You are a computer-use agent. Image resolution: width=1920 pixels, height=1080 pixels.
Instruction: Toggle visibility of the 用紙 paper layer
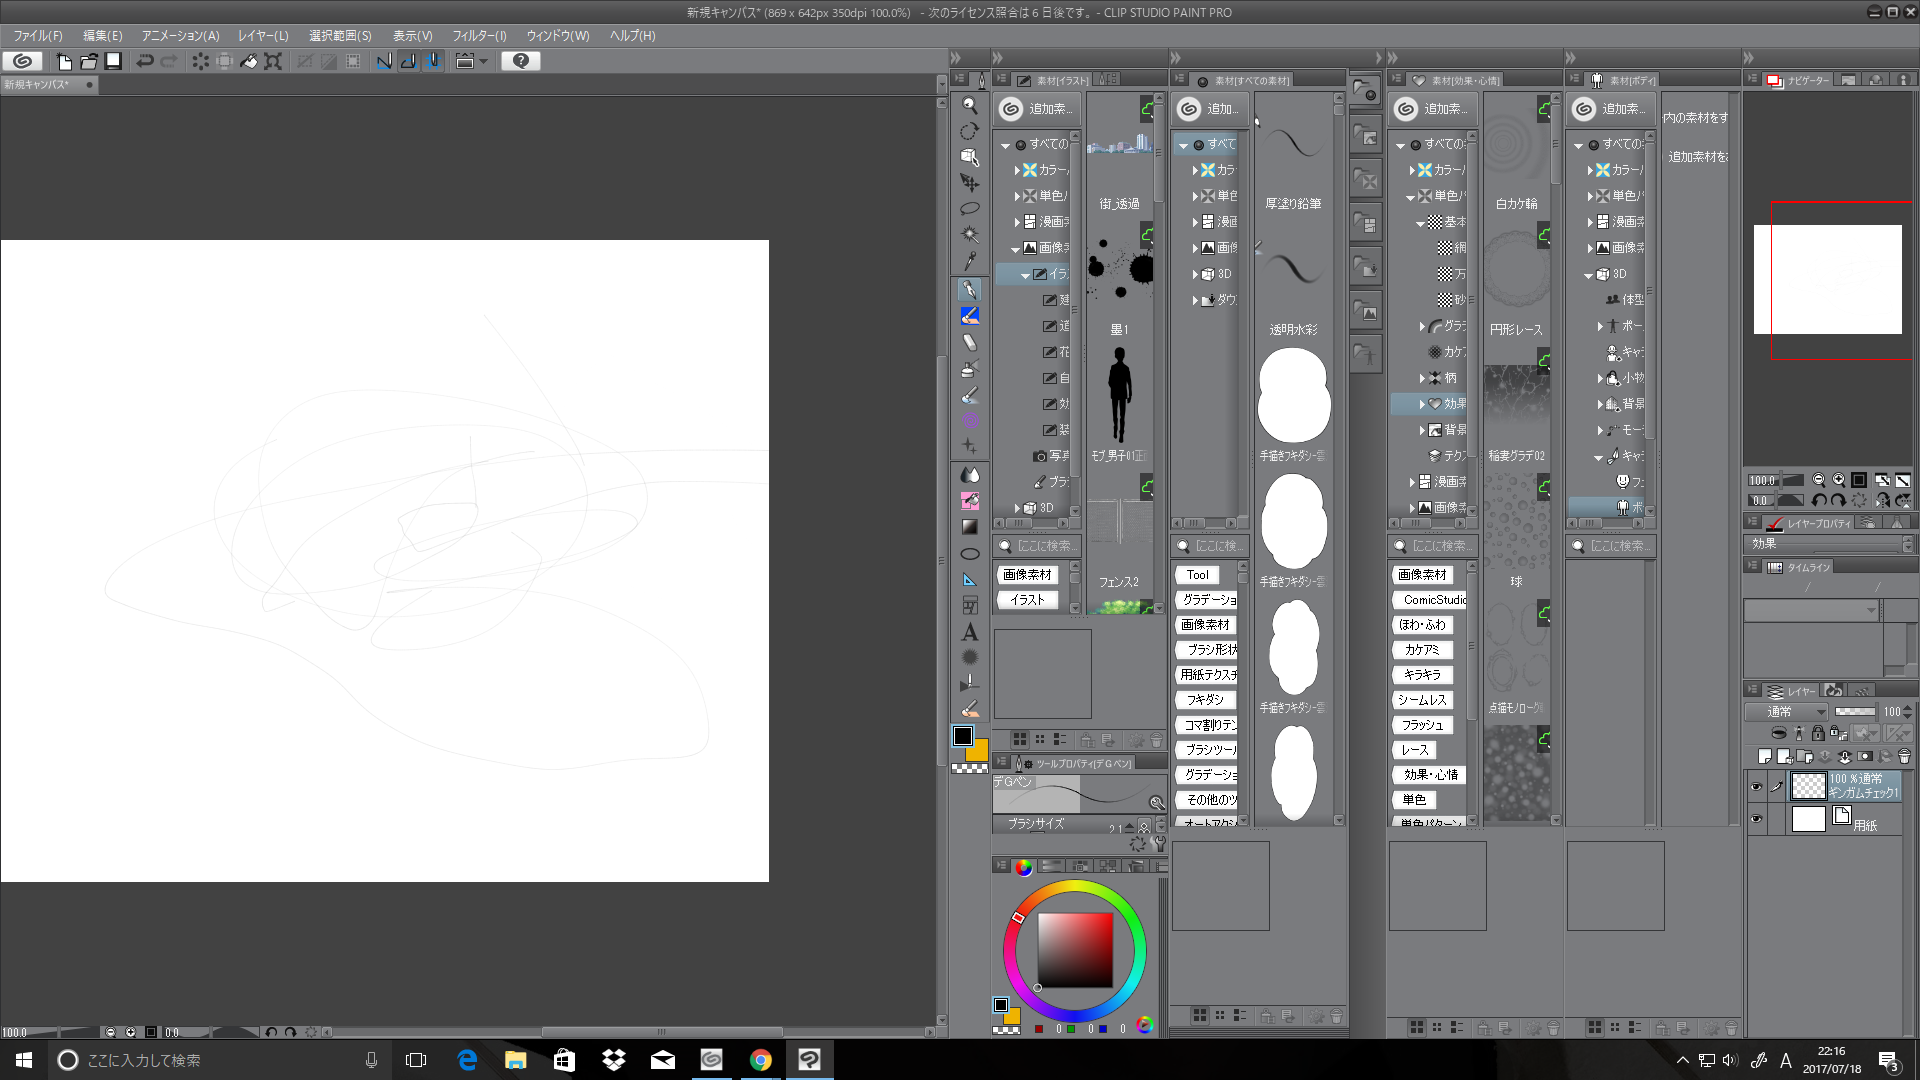pos(1756,819)
